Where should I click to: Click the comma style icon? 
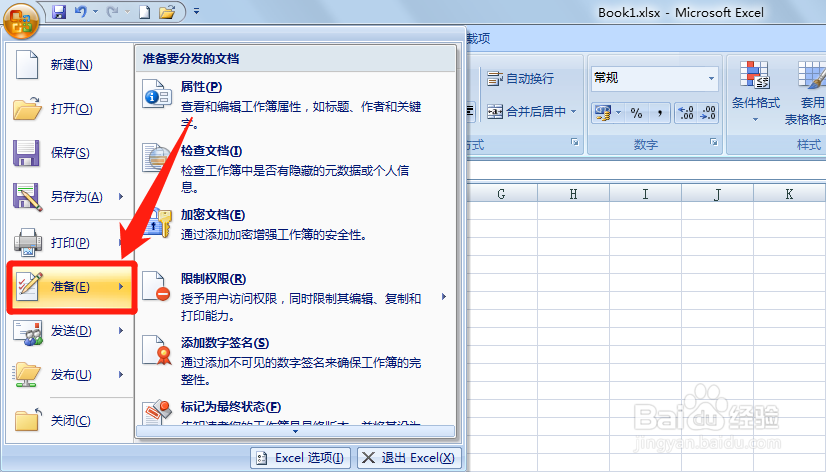tap(659, 113)
